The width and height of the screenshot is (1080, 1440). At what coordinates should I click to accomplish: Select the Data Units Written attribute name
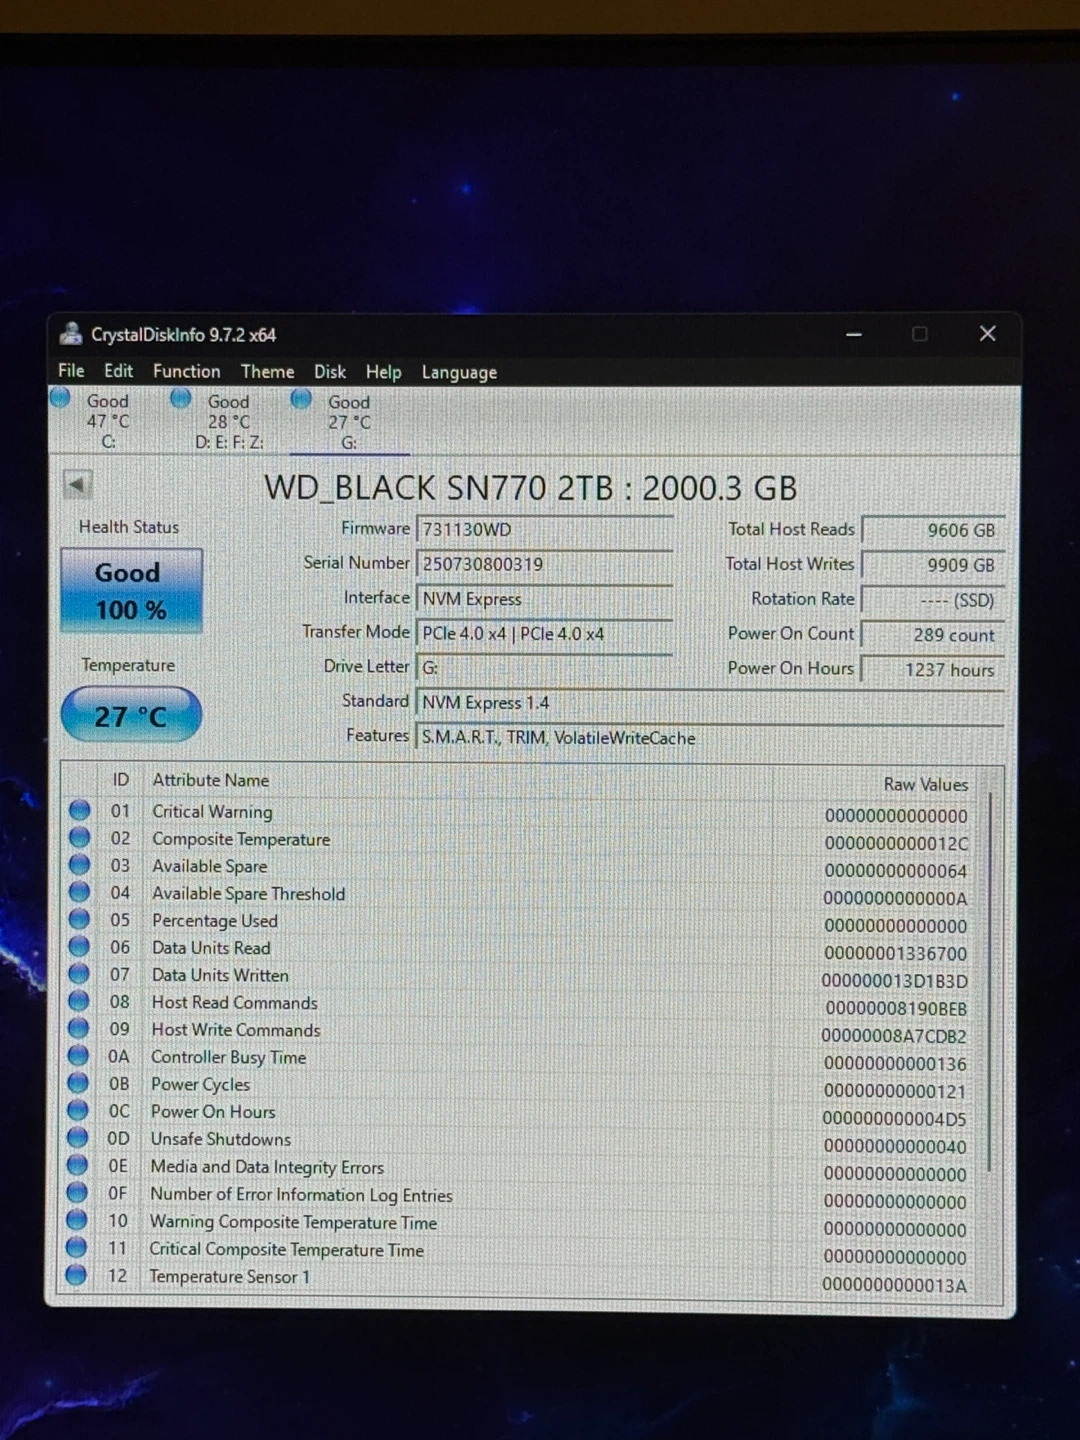[x=220, y=974]
